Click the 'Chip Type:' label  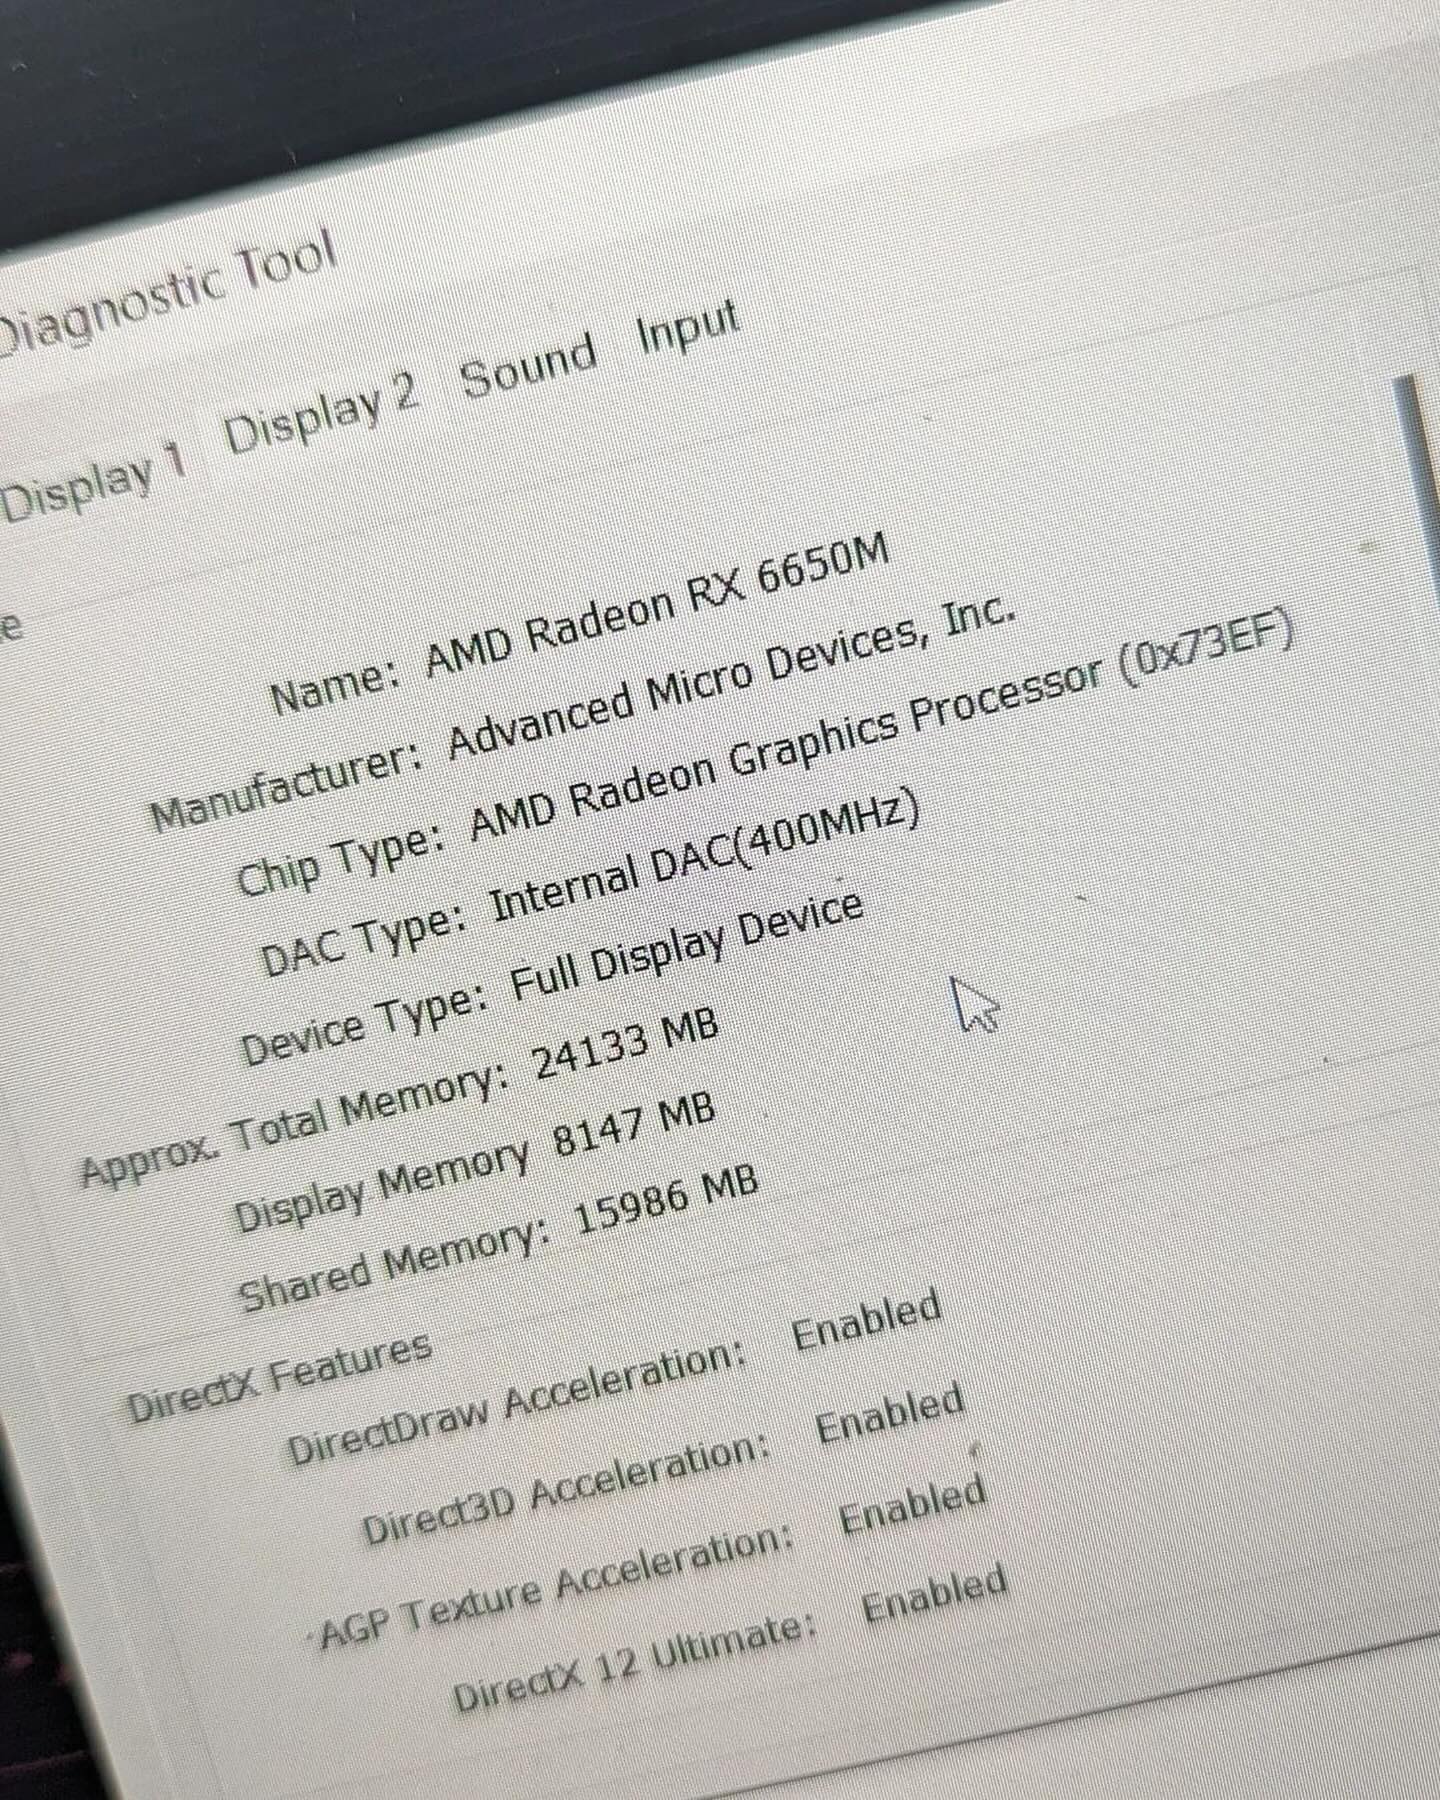pyautogui.click(x=341, y=861)
